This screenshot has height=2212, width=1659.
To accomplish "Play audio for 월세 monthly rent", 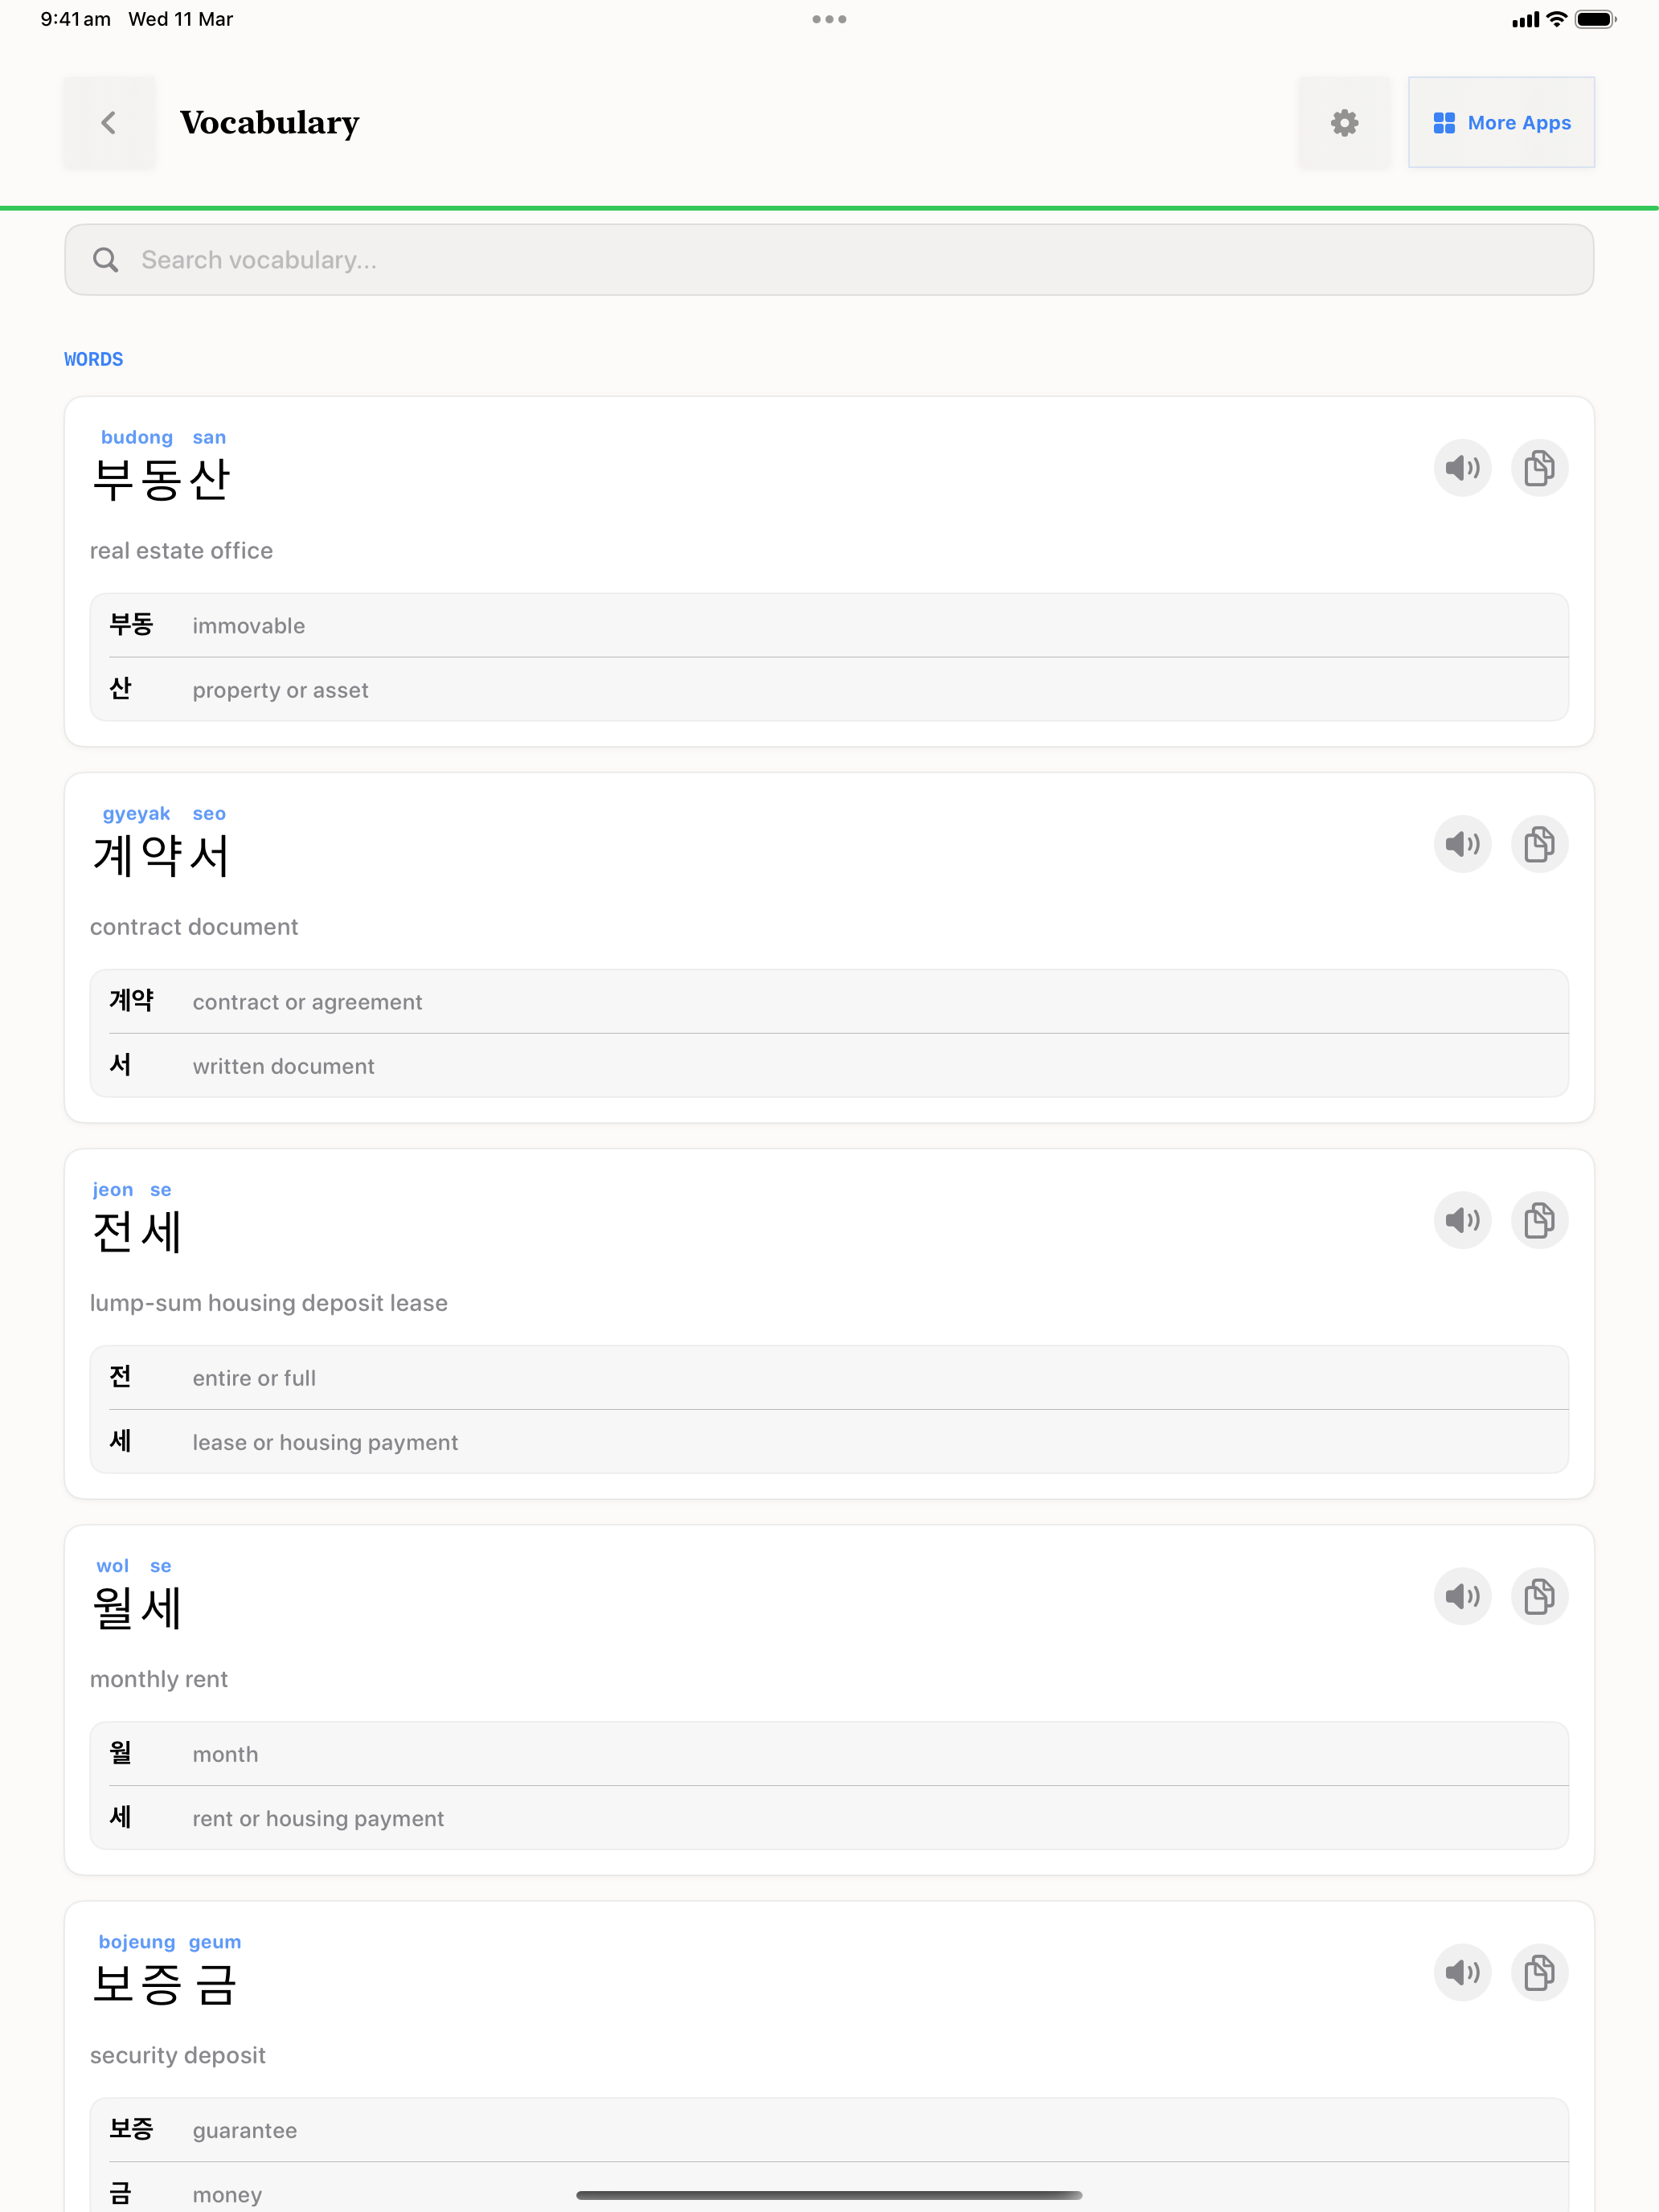I will coord(1462,1596).
